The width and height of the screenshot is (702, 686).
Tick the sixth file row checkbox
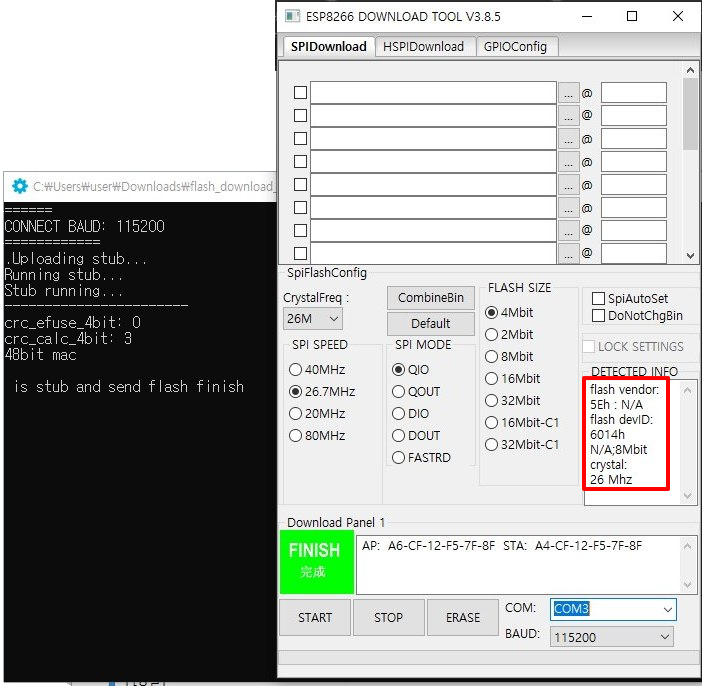coord(300,207)
